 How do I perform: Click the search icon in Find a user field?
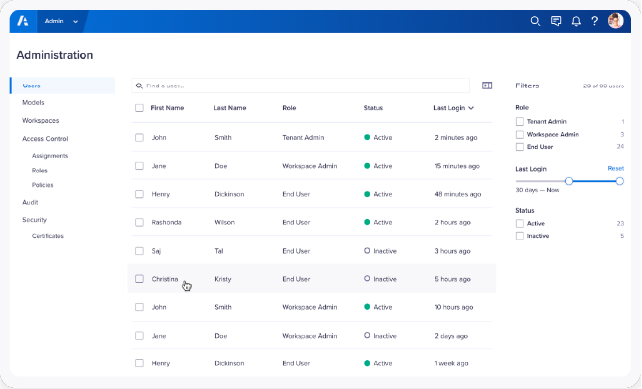[139, 86]
